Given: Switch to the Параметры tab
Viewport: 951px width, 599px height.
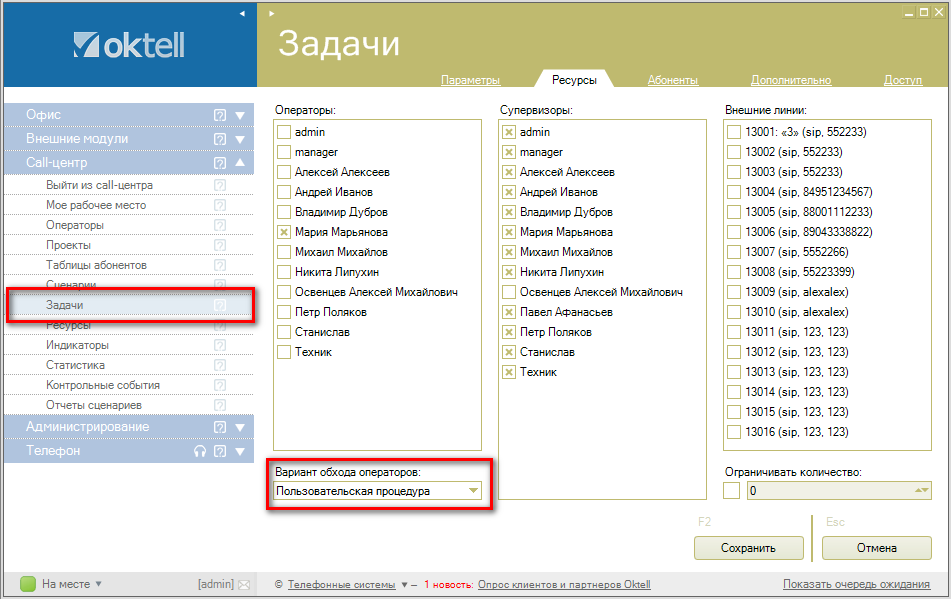Looking at the screenshot, I should (470, 80).
